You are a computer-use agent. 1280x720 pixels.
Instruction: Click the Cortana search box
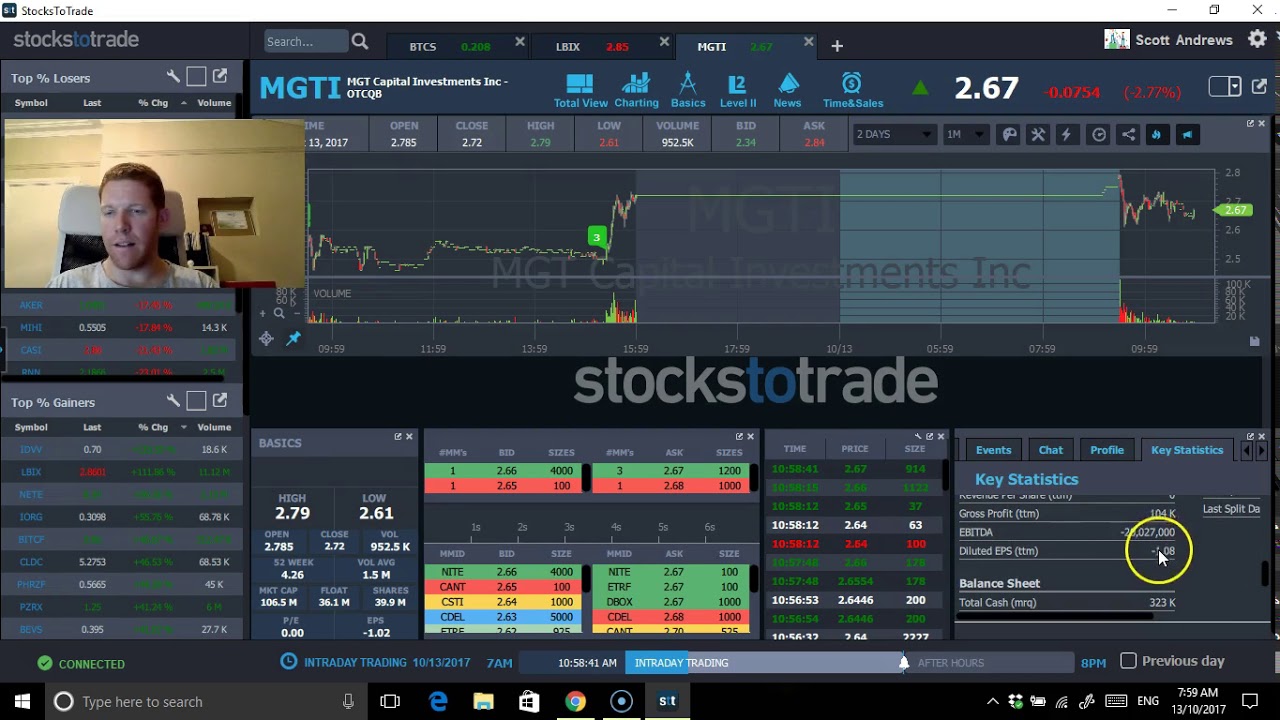[x=206, y=701]
